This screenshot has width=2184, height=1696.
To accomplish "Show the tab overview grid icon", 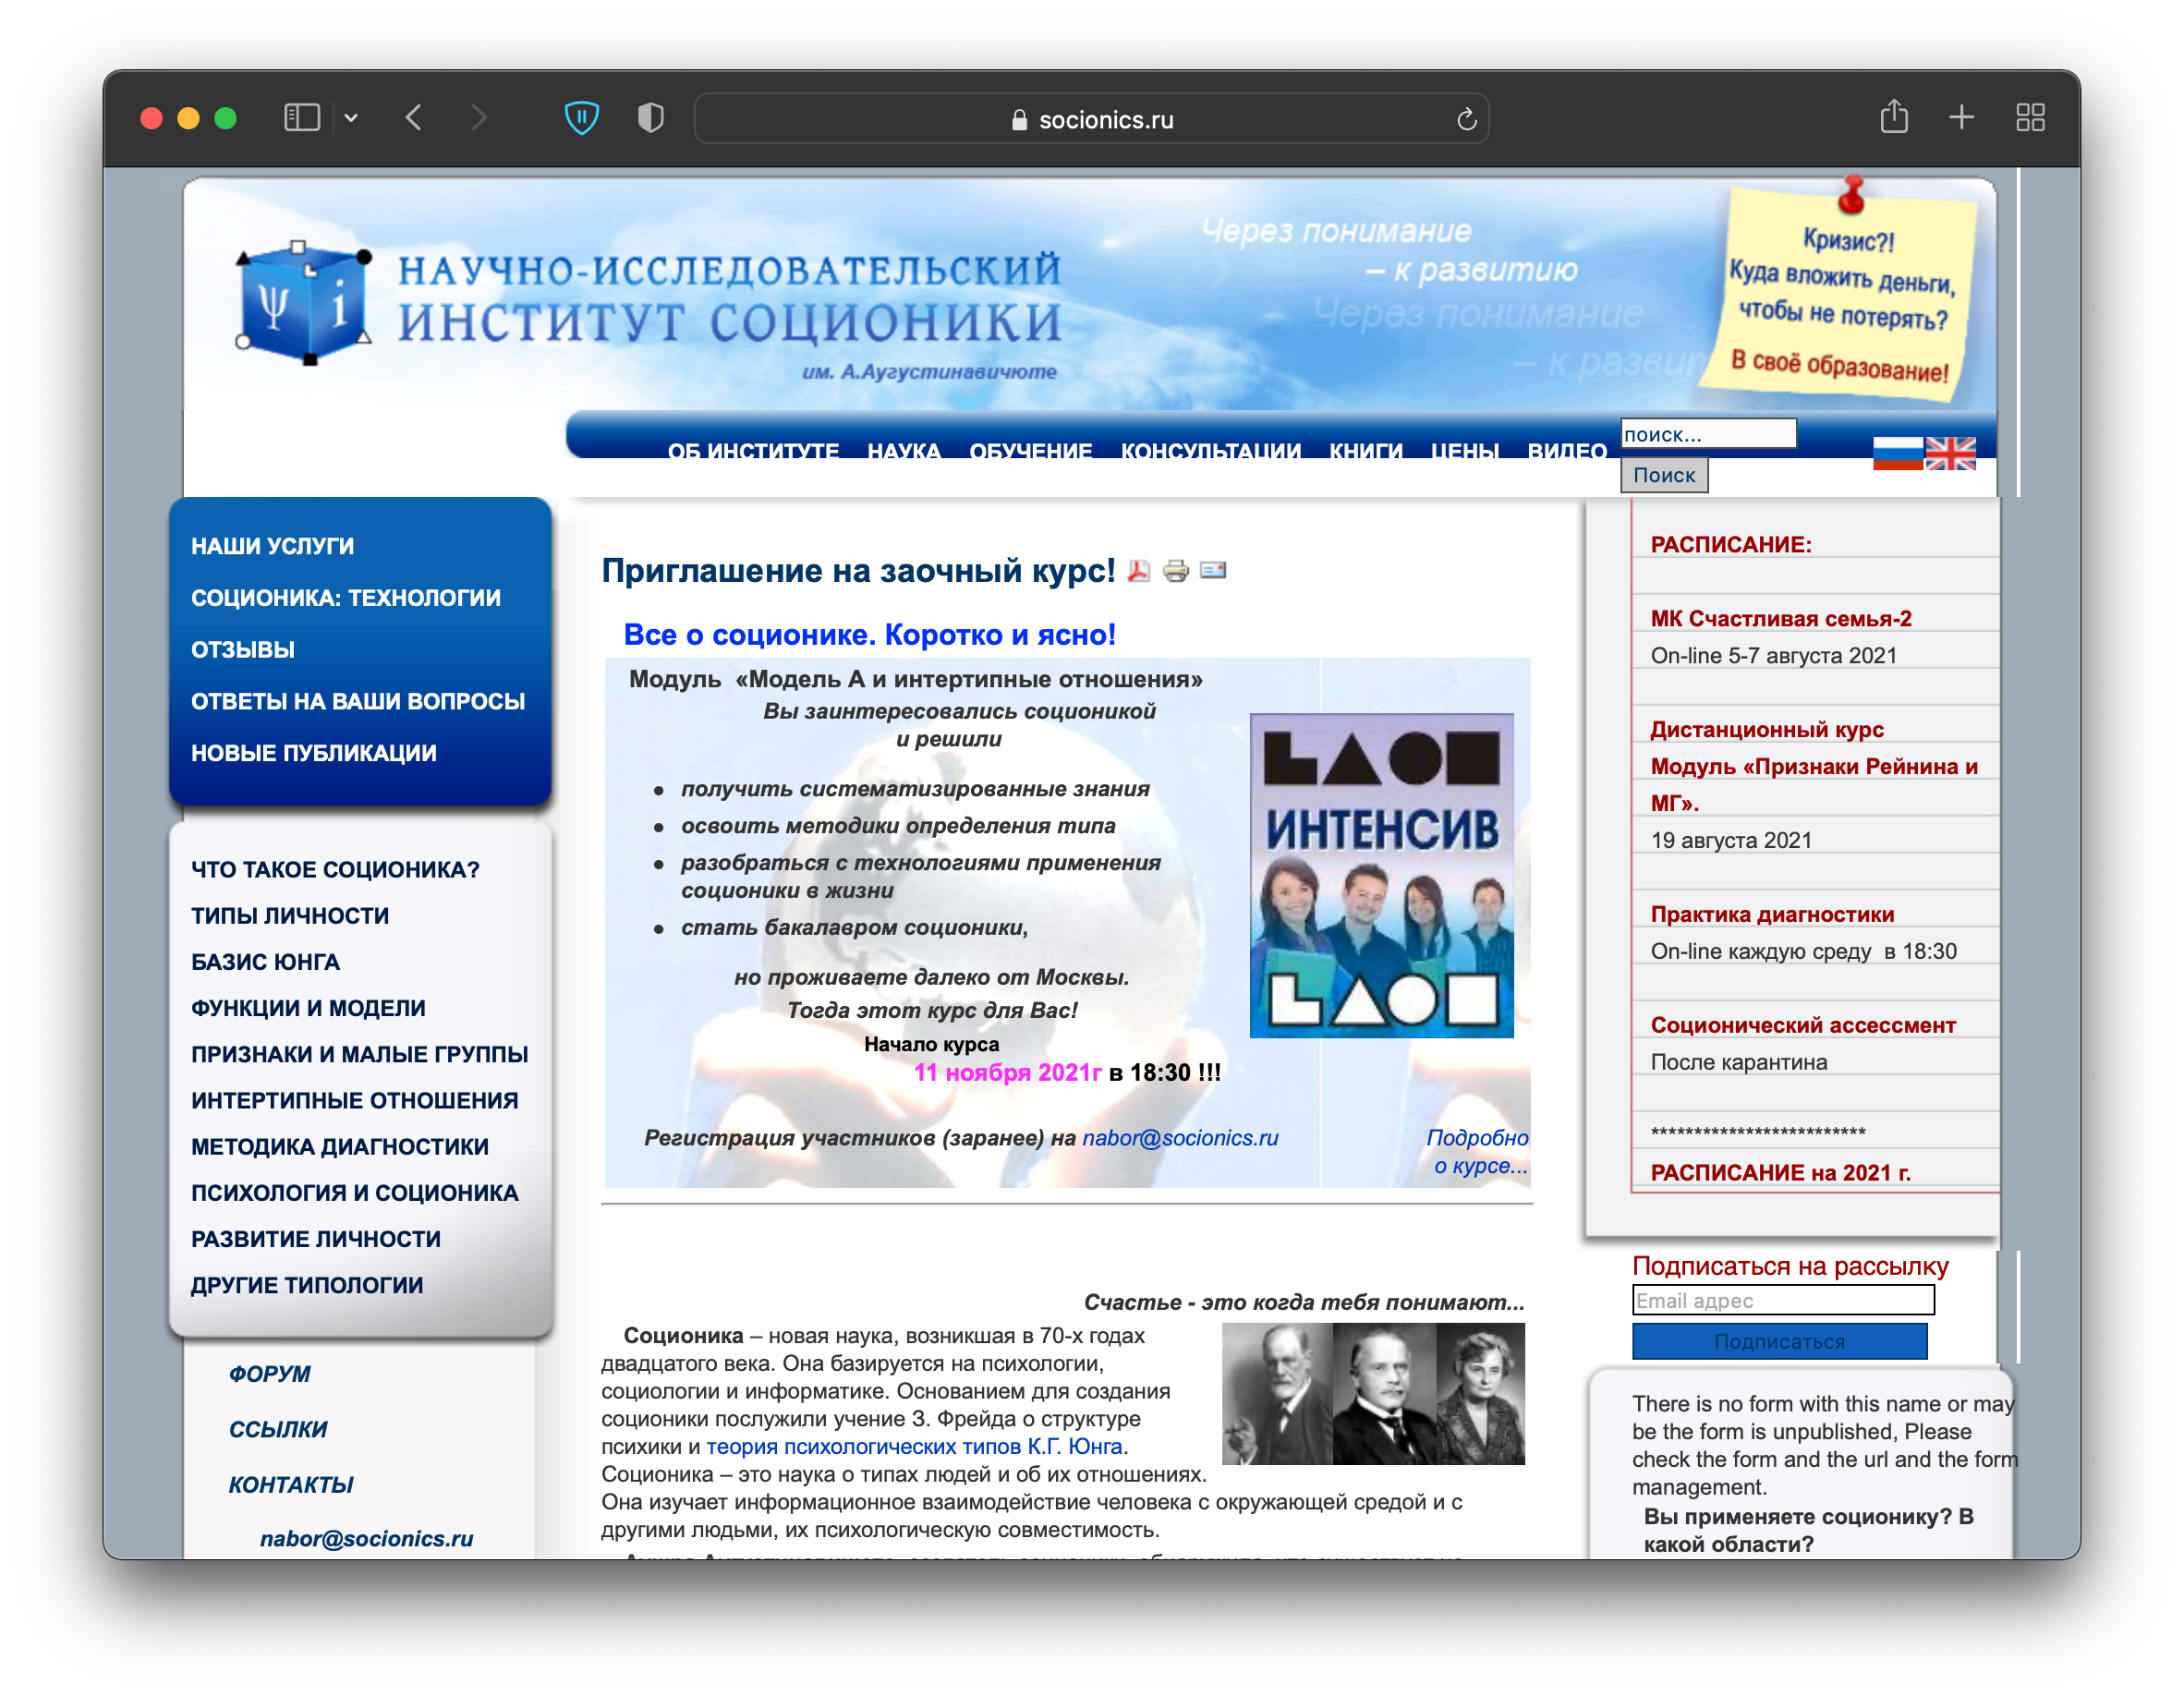I will [2029, 118].
